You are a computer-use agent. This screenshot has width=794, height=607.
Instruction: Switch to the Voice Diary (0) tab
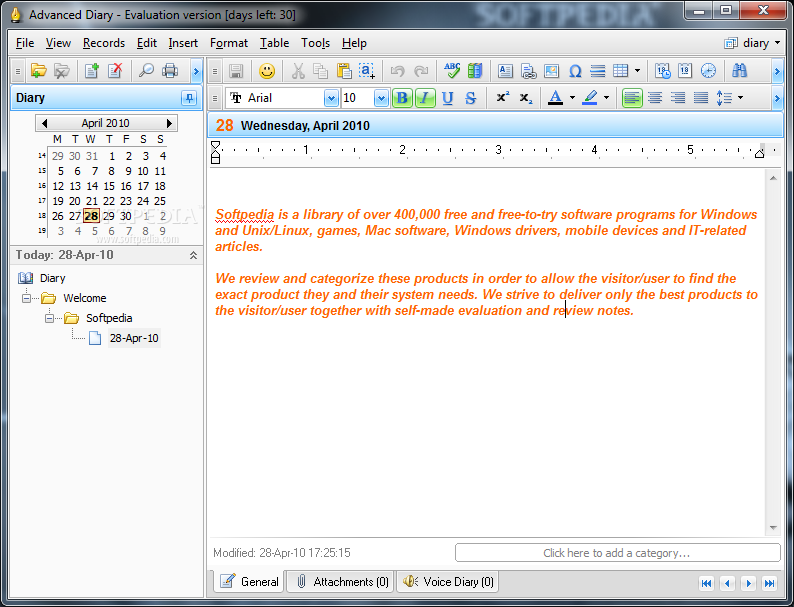(x=448, y=582)
